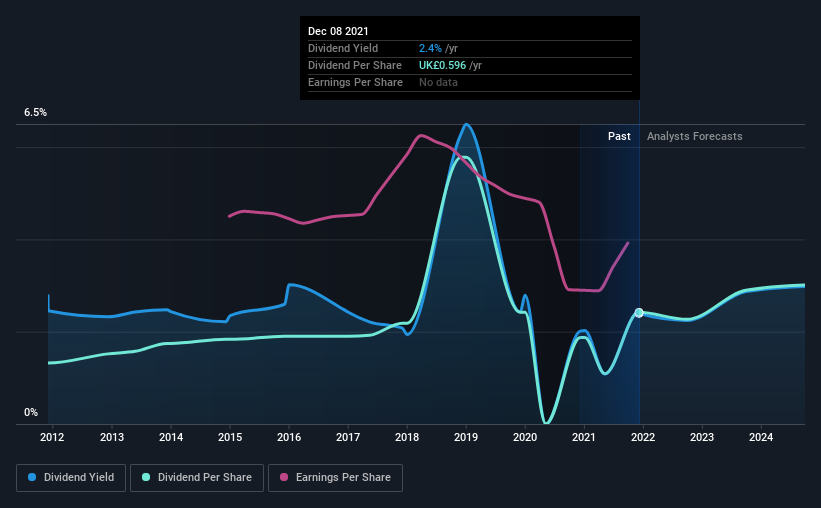Select the 2019 label on the x-axis

click(x=466, y=437)
